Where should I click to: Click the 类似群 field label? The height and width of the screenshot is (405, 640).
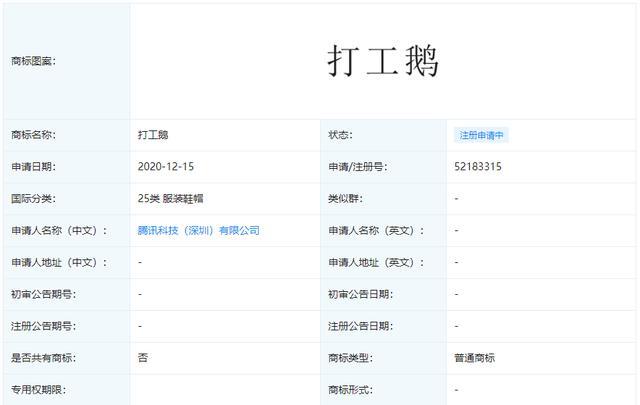(346, 198)
